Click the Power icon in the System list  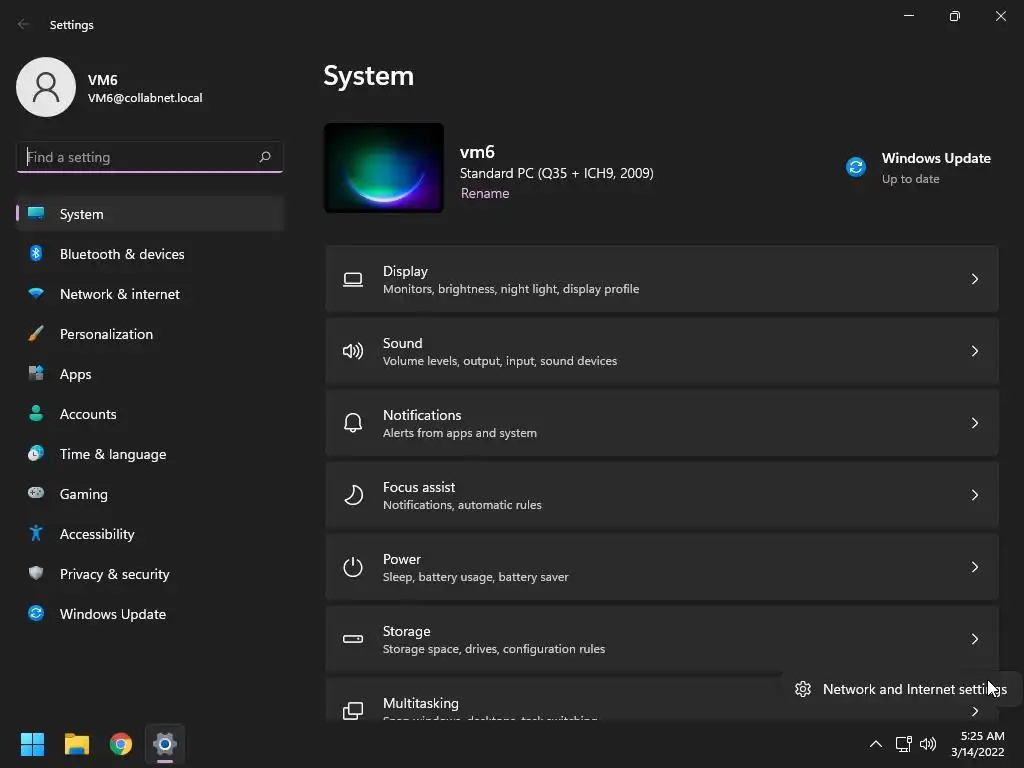click(353, 567)
